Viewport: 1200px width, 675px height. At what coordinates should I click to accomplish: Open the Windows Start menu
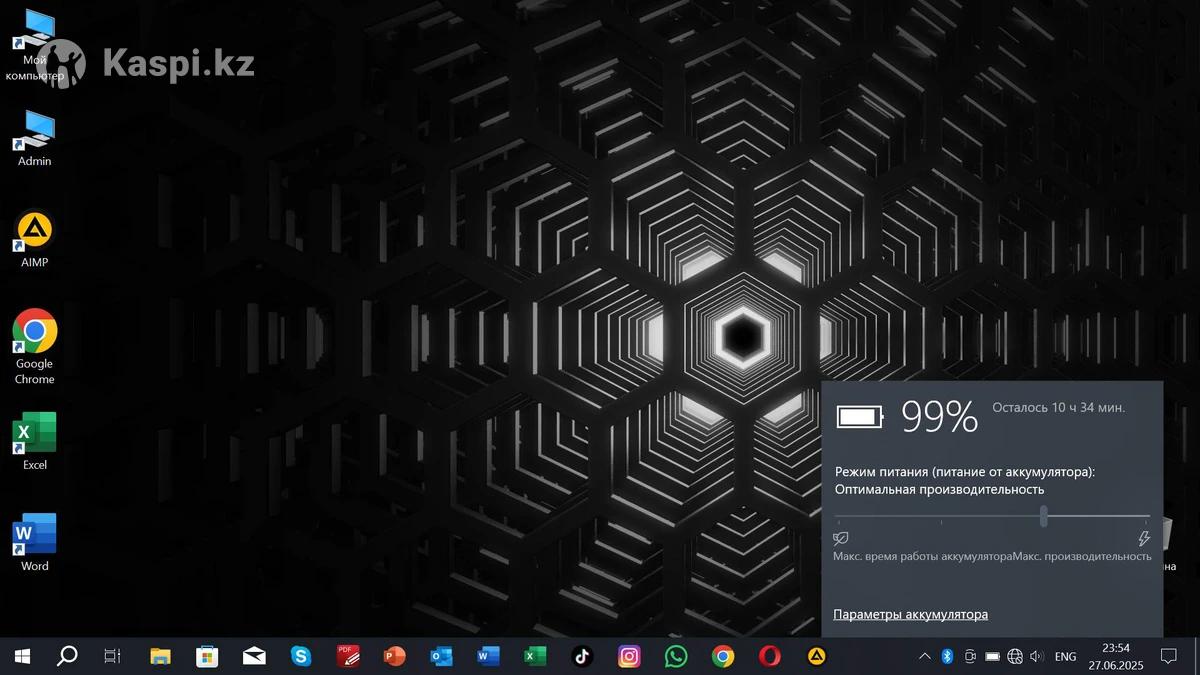(x=22, y=656)
